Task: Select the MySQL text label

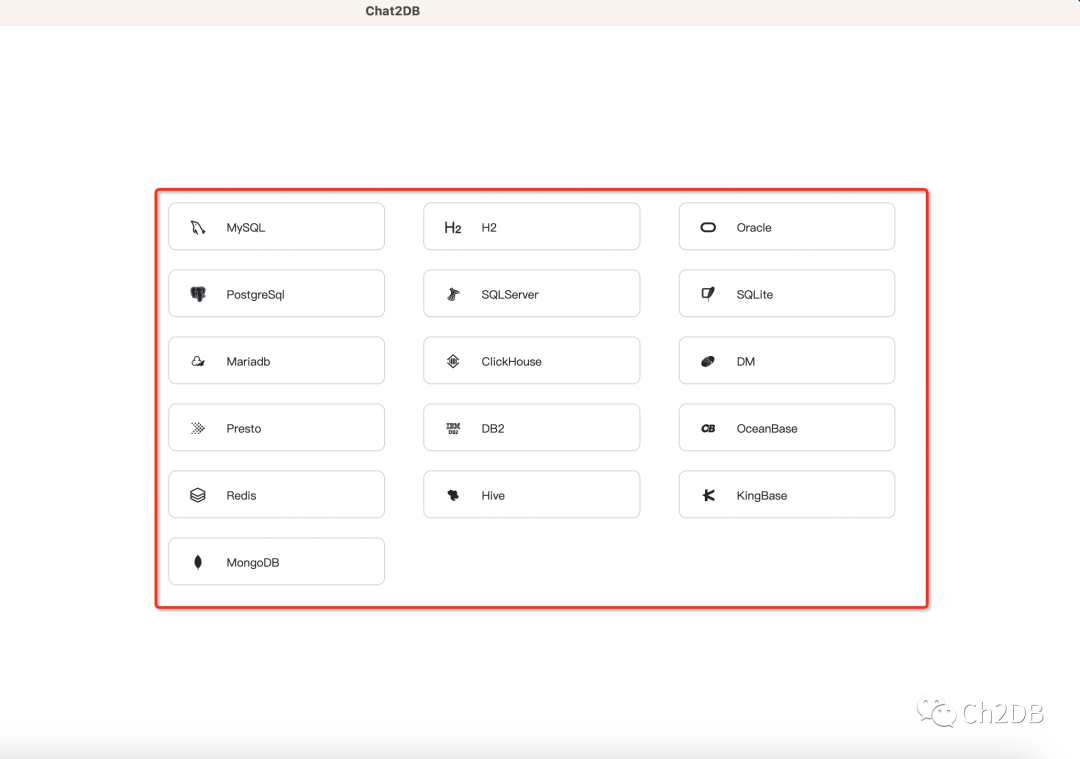Action: point(245,228)
